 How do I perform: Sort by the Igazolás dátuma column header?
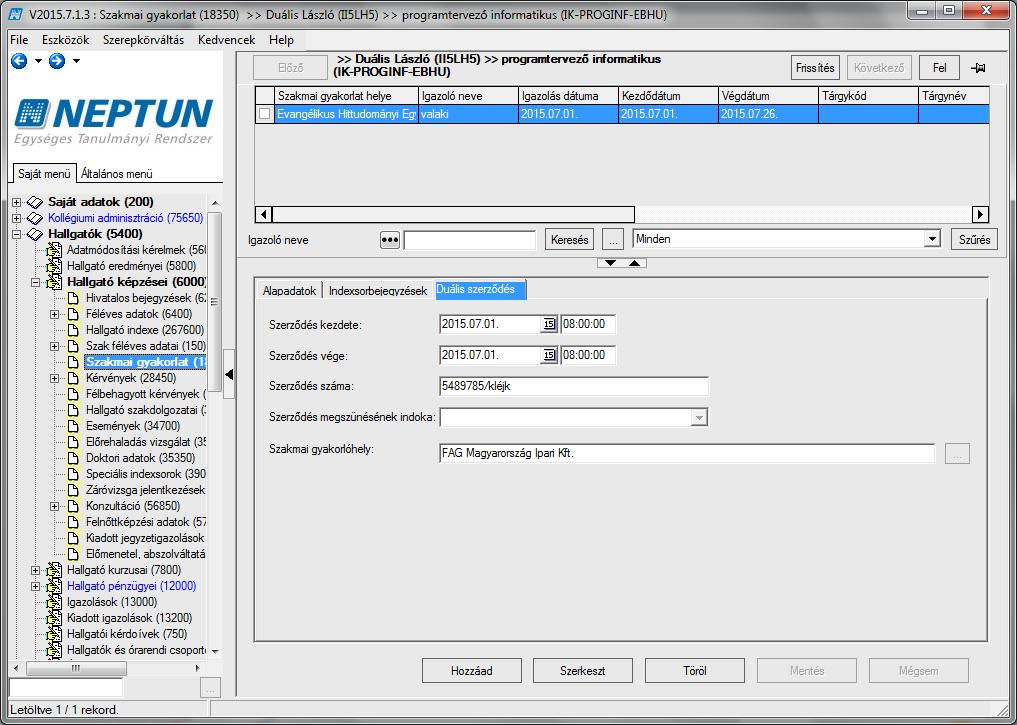coord(568,96)
